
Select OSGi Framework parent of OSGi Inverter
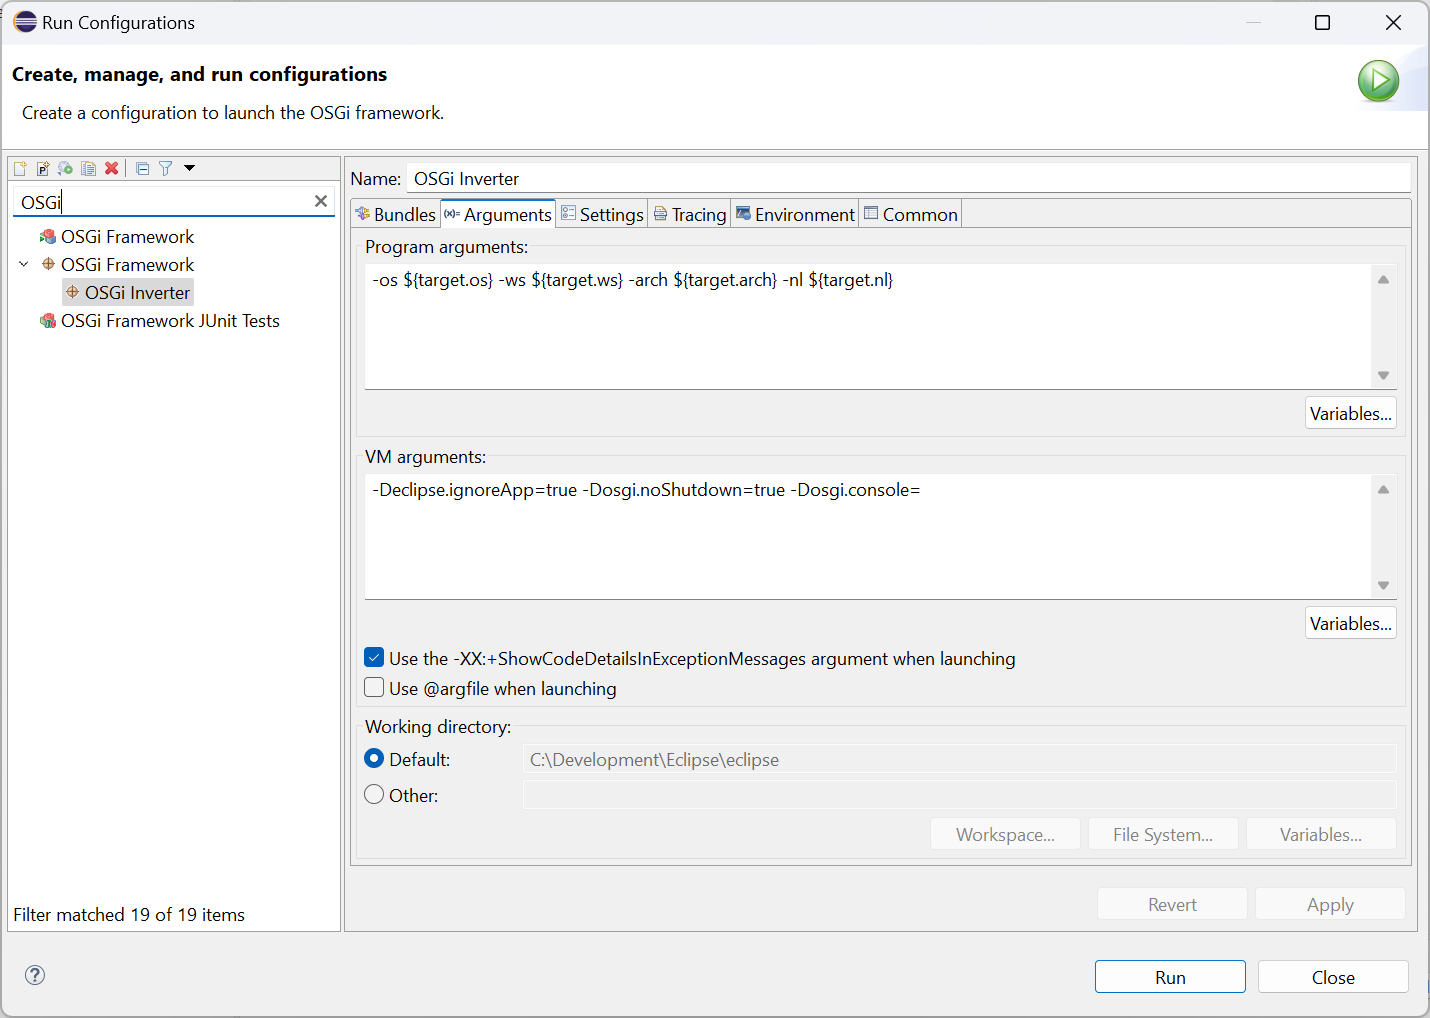click(117, 265)
